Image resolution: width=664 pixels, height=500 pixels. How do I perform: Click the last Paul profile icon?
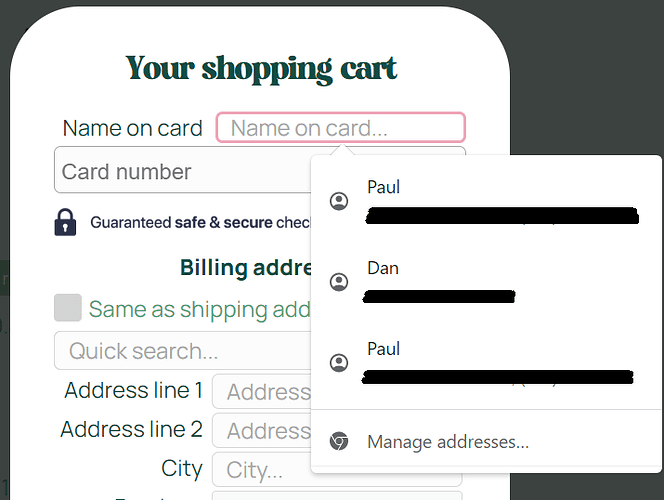coord(339,364)
